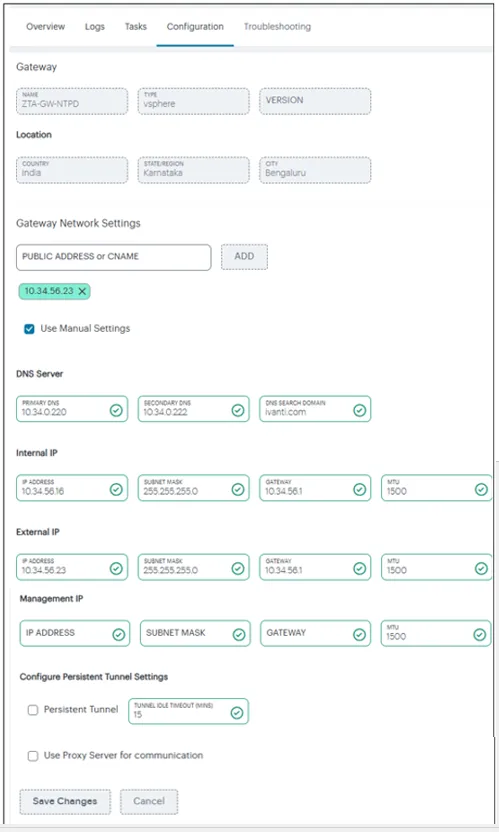Click the TYPE field showing vsphere
Viewport: 499px width, 832px height.
pyautogui.click(x=194, y=101)
